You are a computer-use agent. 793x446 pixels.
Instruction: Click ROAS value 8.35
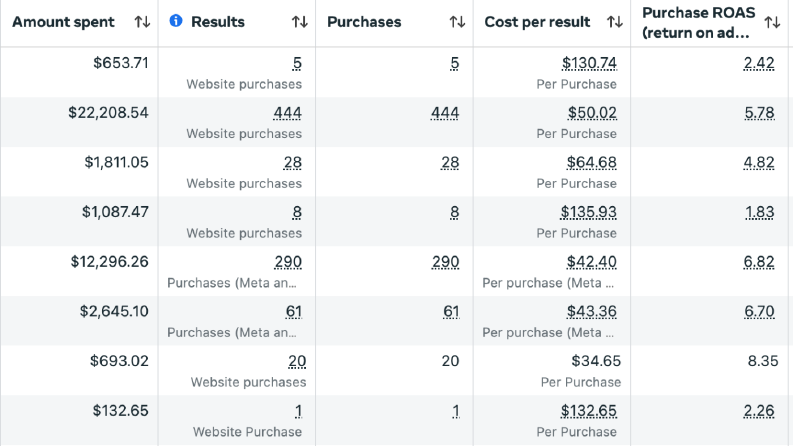[x=763, y=361]
